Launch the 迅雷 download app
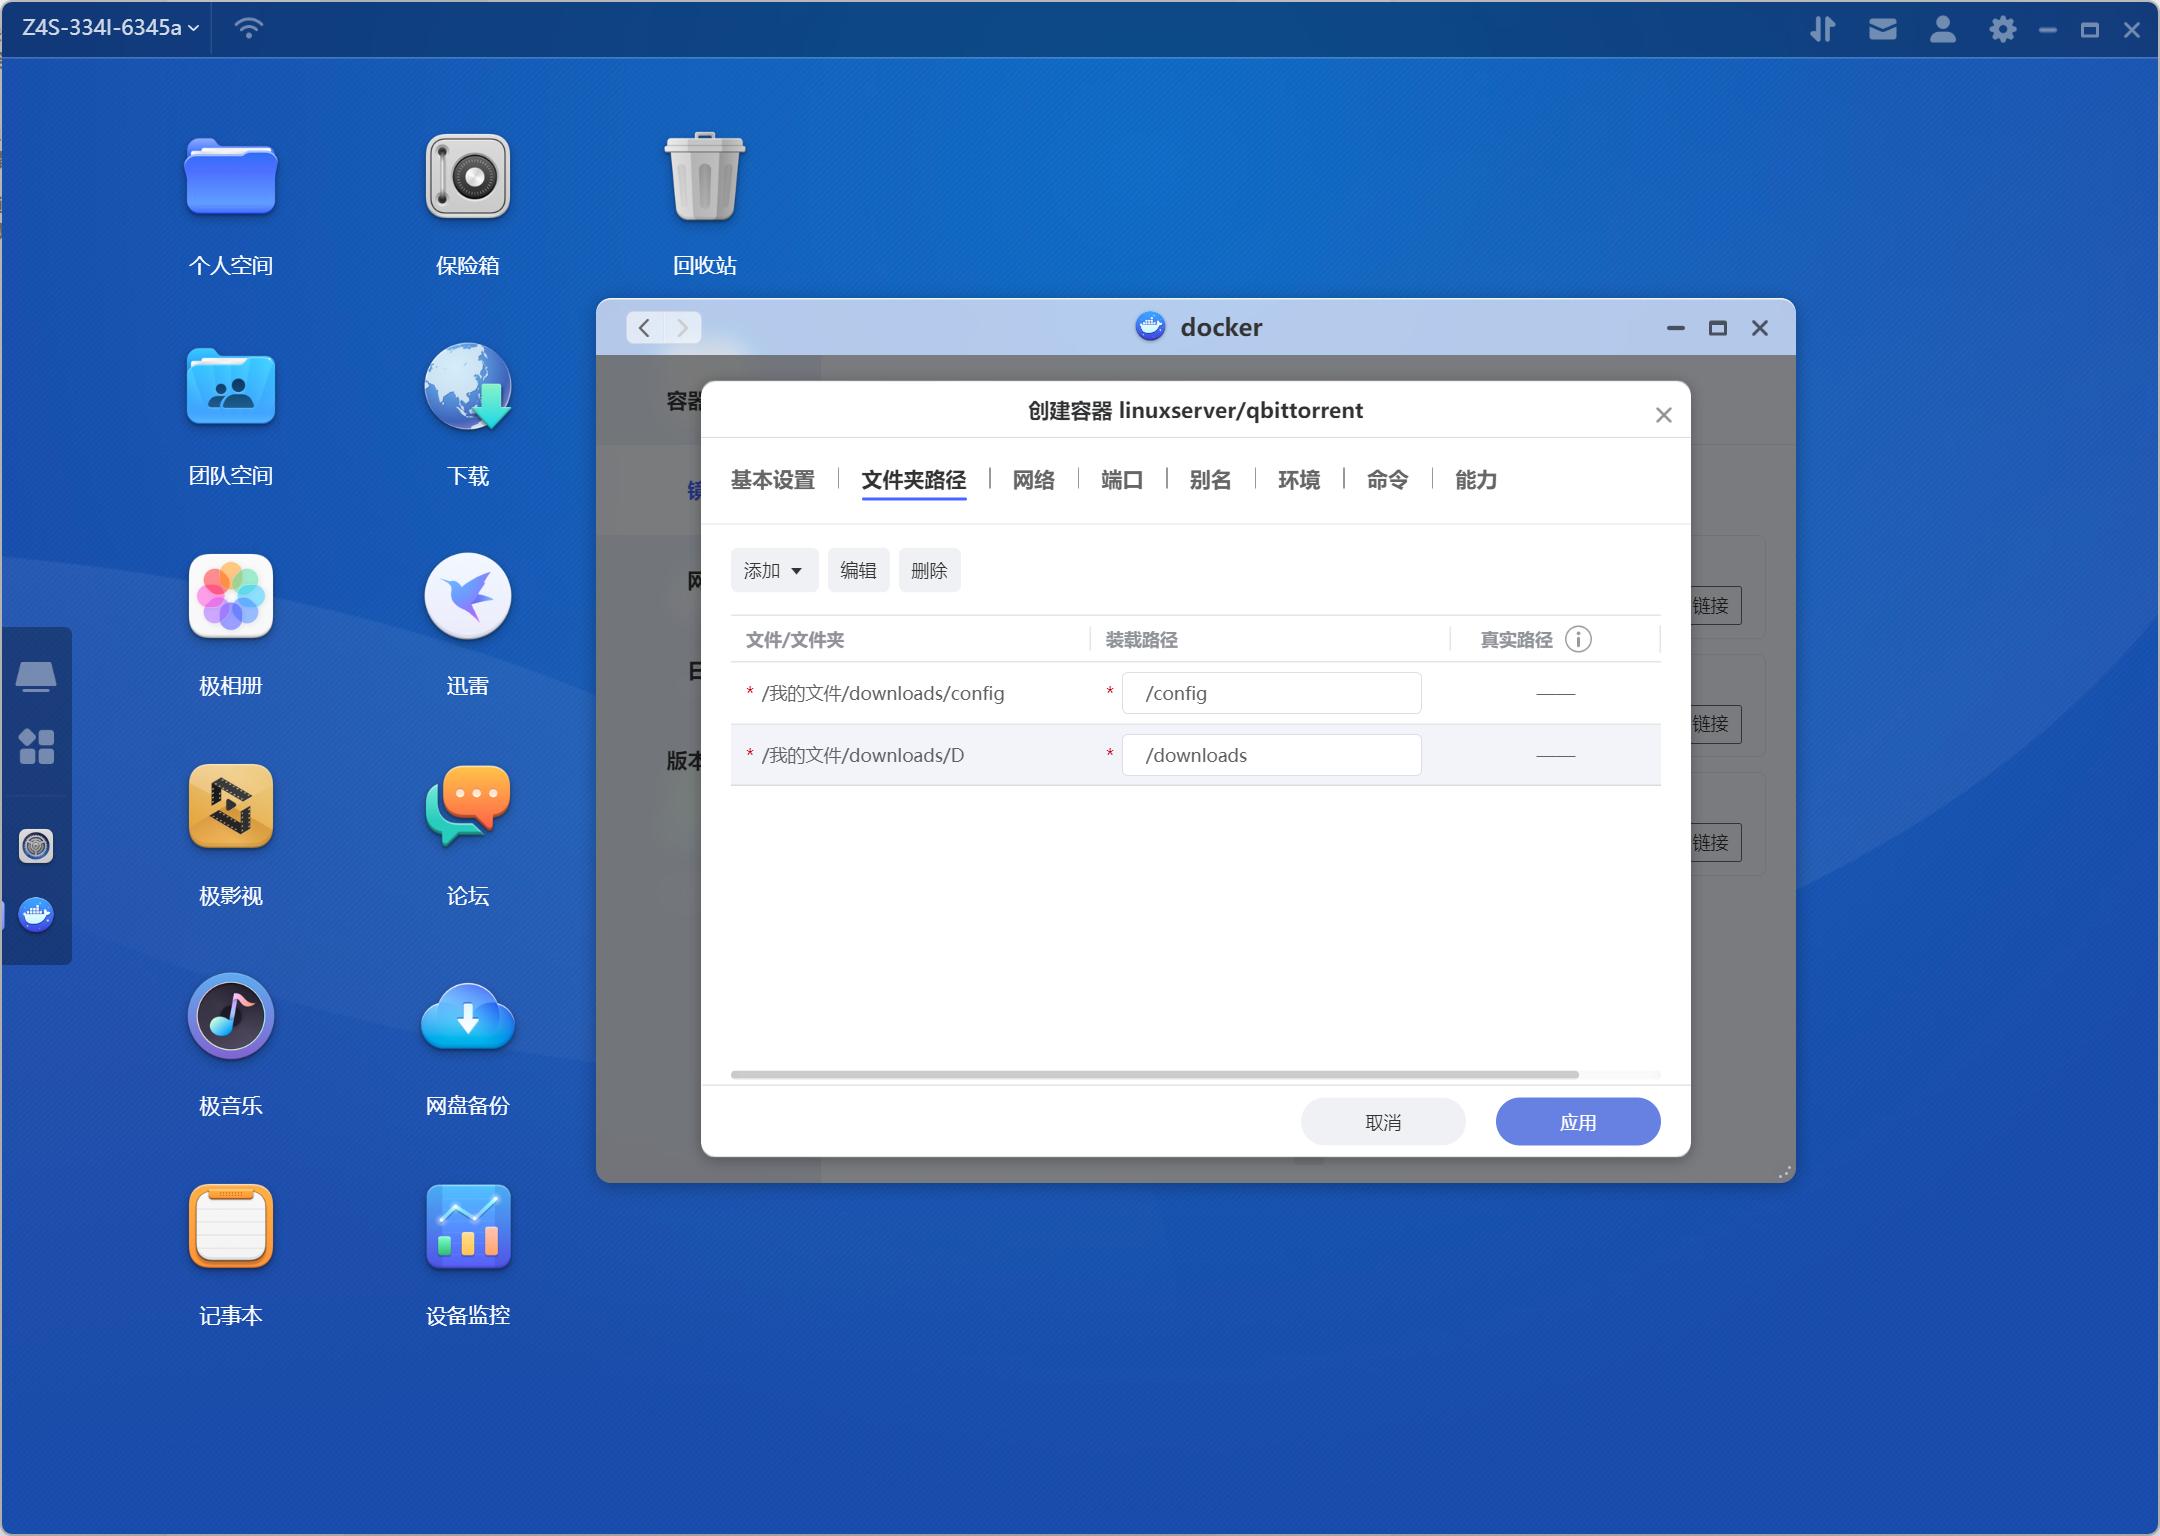 [467, 597]
